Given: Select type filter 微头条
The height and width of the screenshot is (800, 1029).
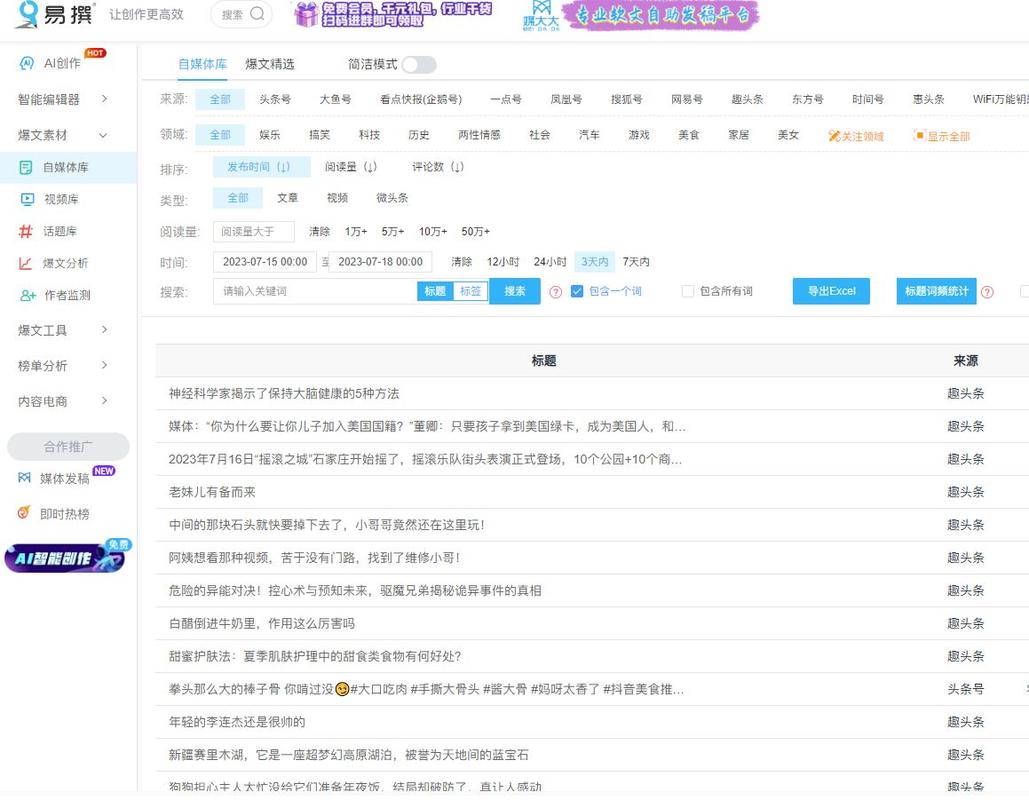Looking at the screenshot, I should pyautogui.click(x=392, y=198).
